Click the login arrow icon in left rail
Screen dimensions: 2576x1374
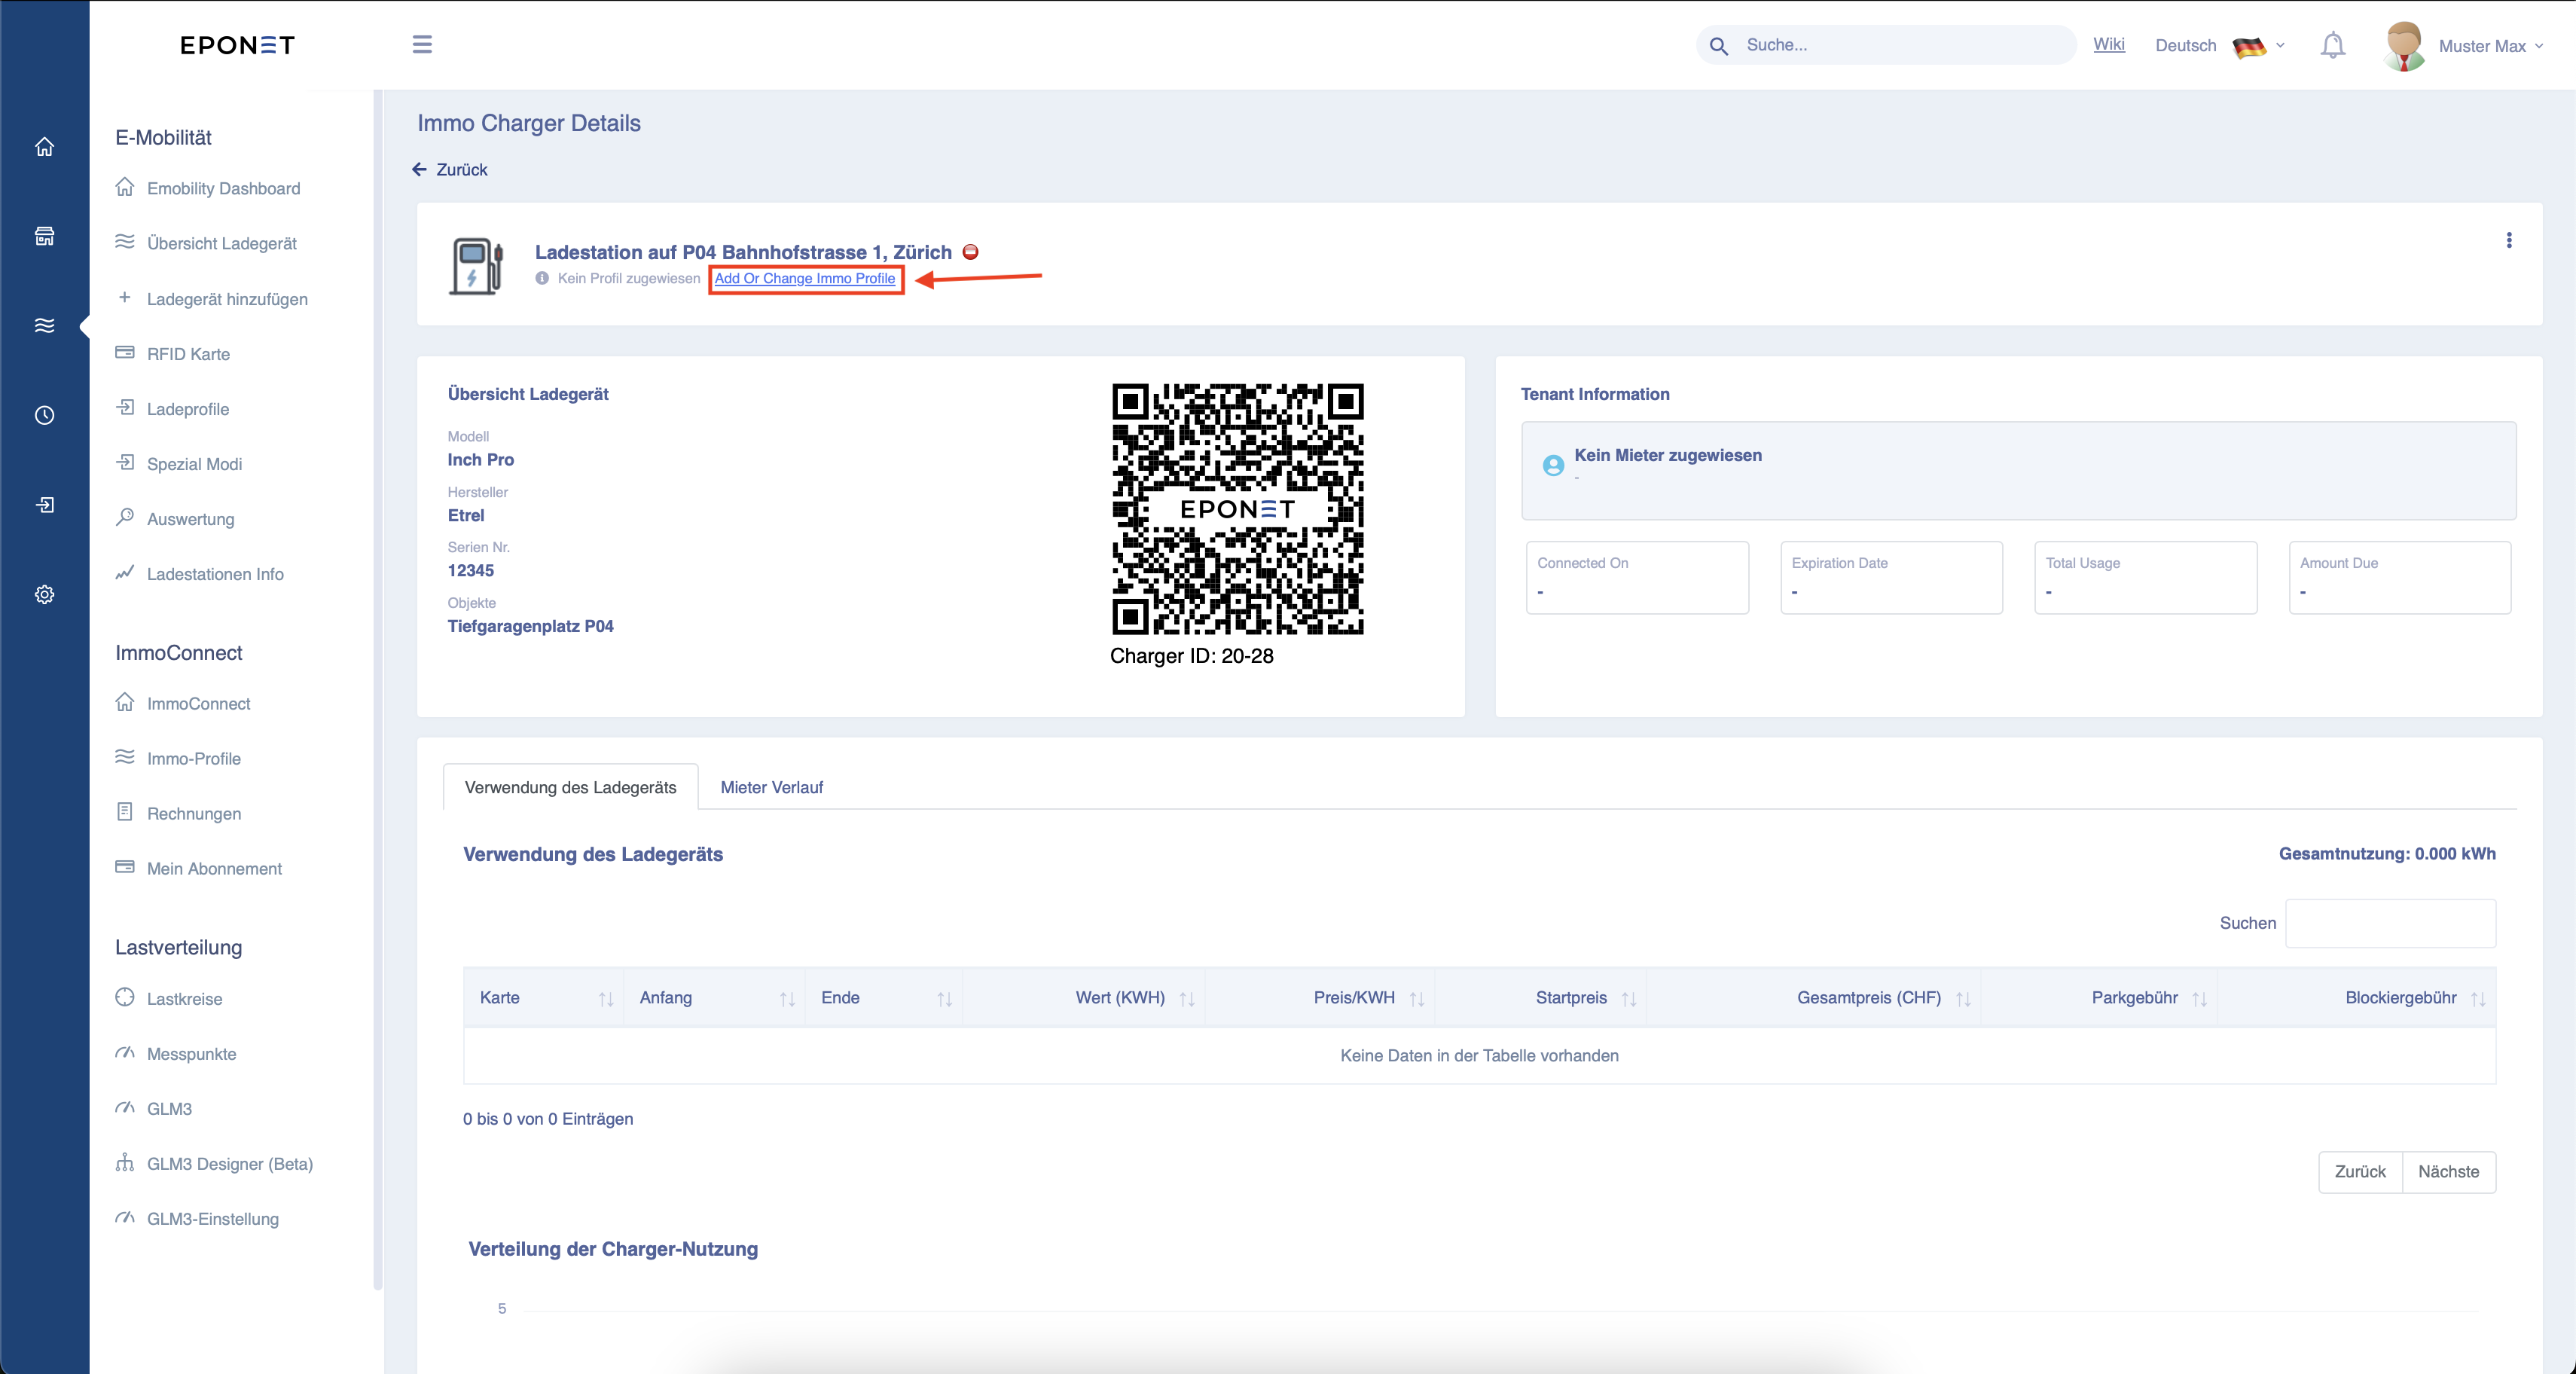point(45,505)
